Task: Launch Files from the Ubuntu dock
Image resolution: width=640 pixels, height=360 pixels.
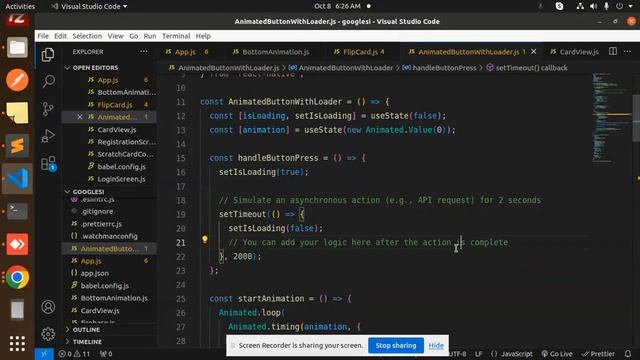Action: tap(17, 48)
